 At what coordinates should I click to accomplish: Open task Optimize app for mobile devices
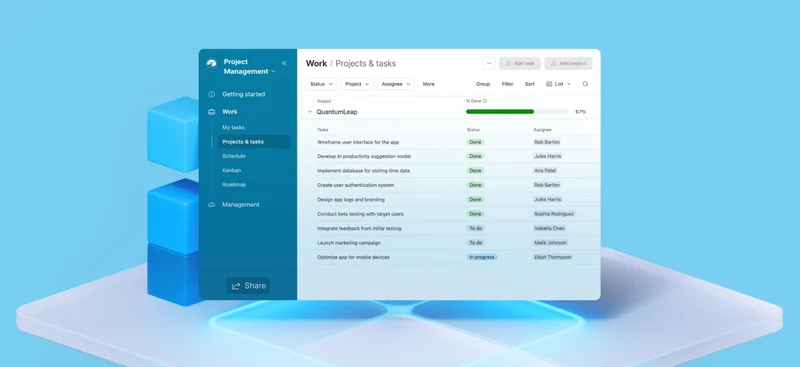[353, 257]
